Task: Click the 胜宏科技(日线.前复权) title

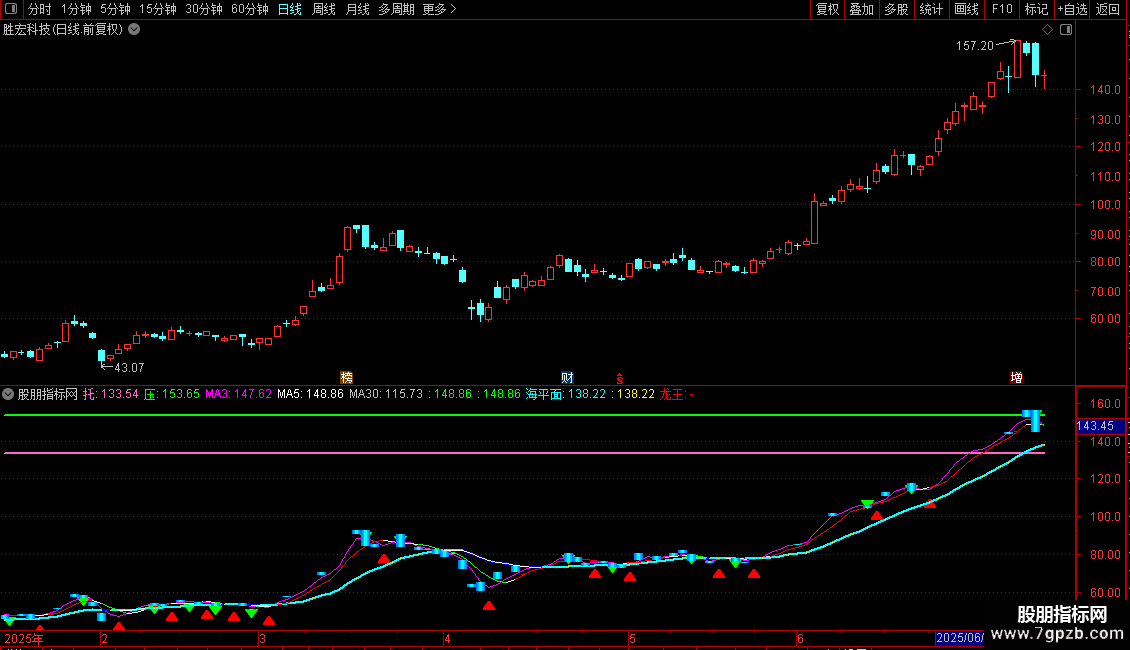Action: (63, 29)
